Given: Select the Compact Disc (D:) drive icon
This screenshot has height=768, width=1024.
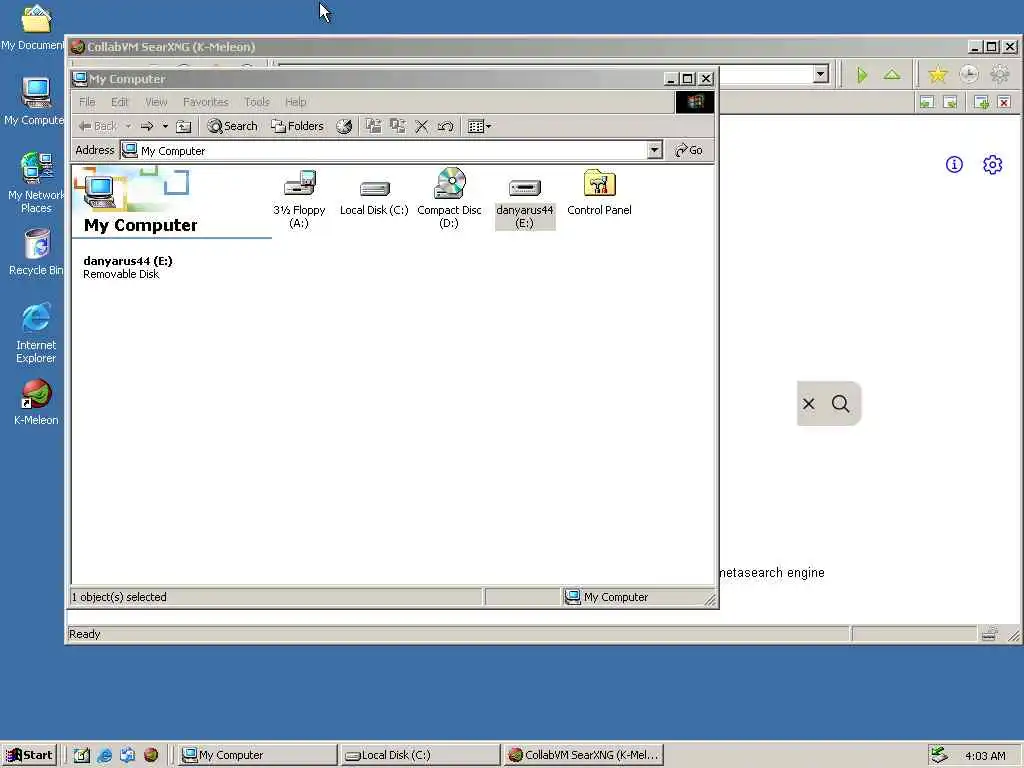Looking at the screenshot, I should [x=449, y=199].
